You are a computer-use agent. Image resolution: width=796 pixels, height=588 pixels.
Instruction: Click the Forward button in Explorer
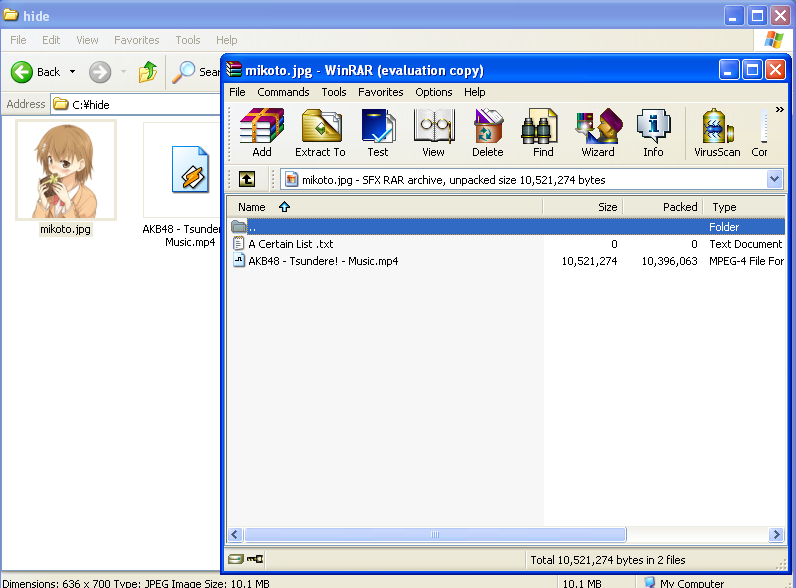[x=100, y=72]
